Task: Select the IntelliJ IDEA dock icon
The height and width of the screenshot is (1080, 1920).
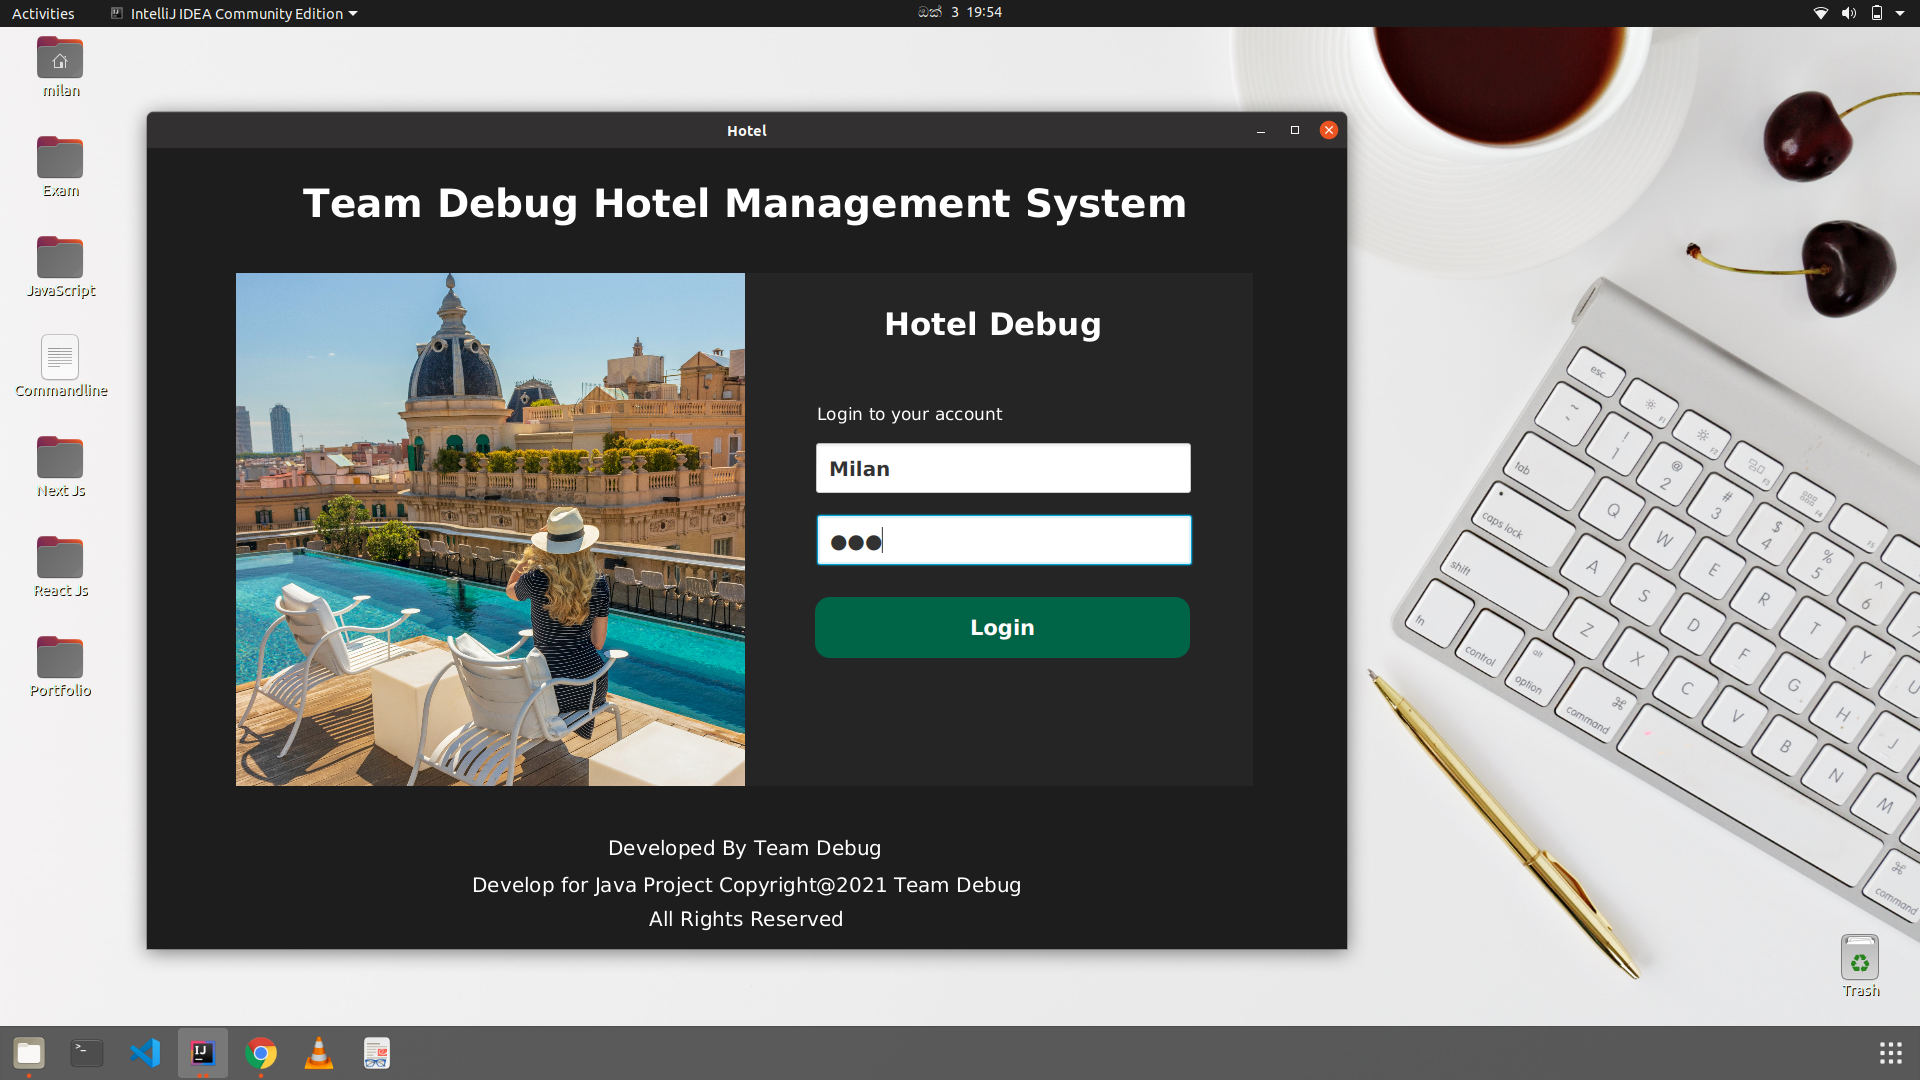Action: click(x=202, y=1052)
